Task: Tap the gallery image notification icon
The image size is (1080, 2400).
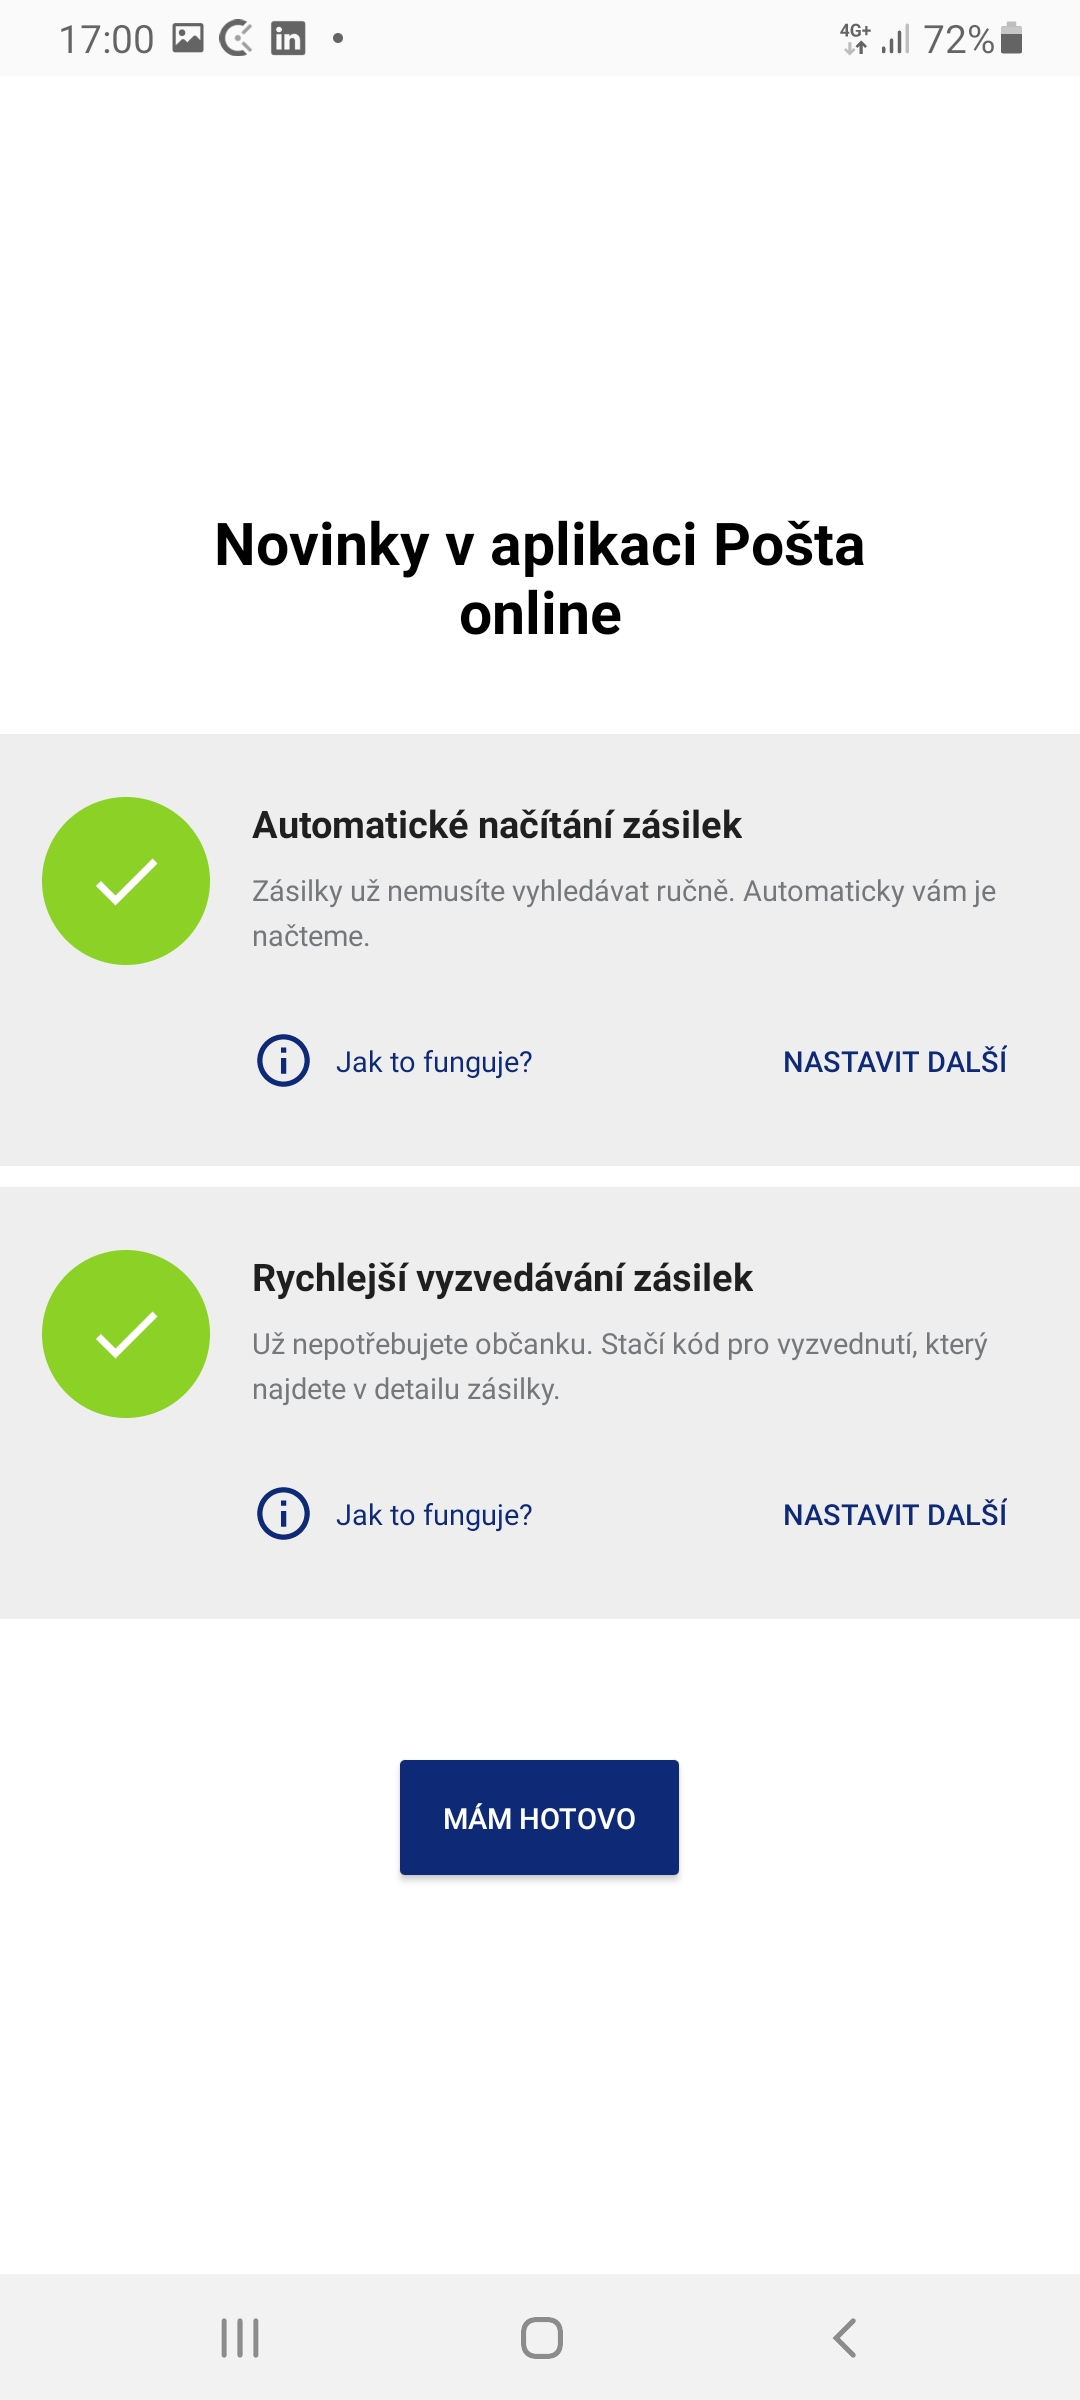Action: point(188,39)
